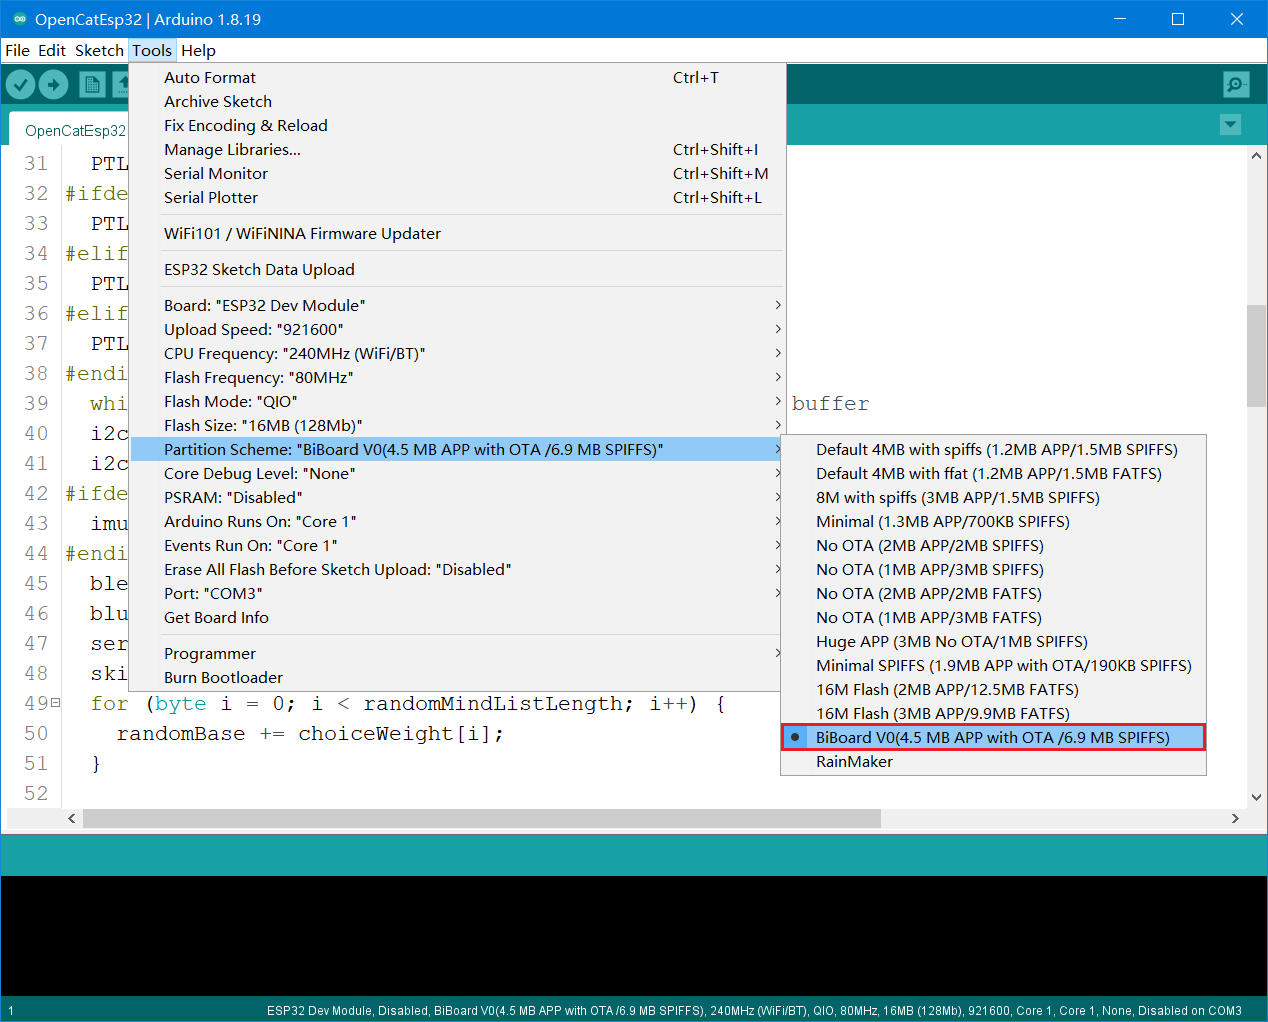Click the editor scroll up arrow
This screenshot has height=1022, width=1268.
coord(1256,156)
